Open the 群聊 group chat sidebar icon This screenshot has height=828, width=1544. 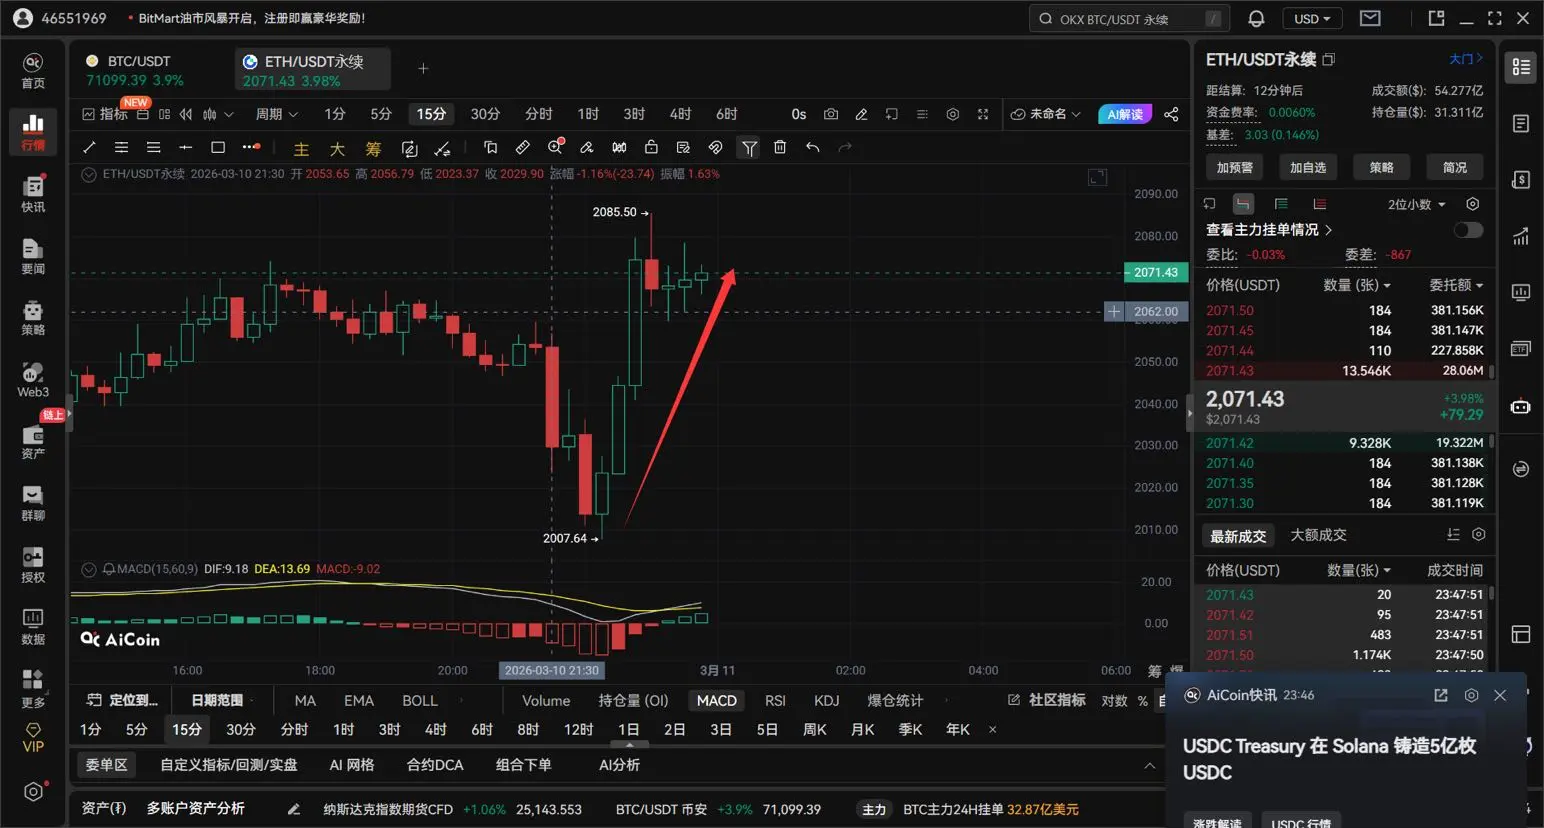click(x=33, y=503)
